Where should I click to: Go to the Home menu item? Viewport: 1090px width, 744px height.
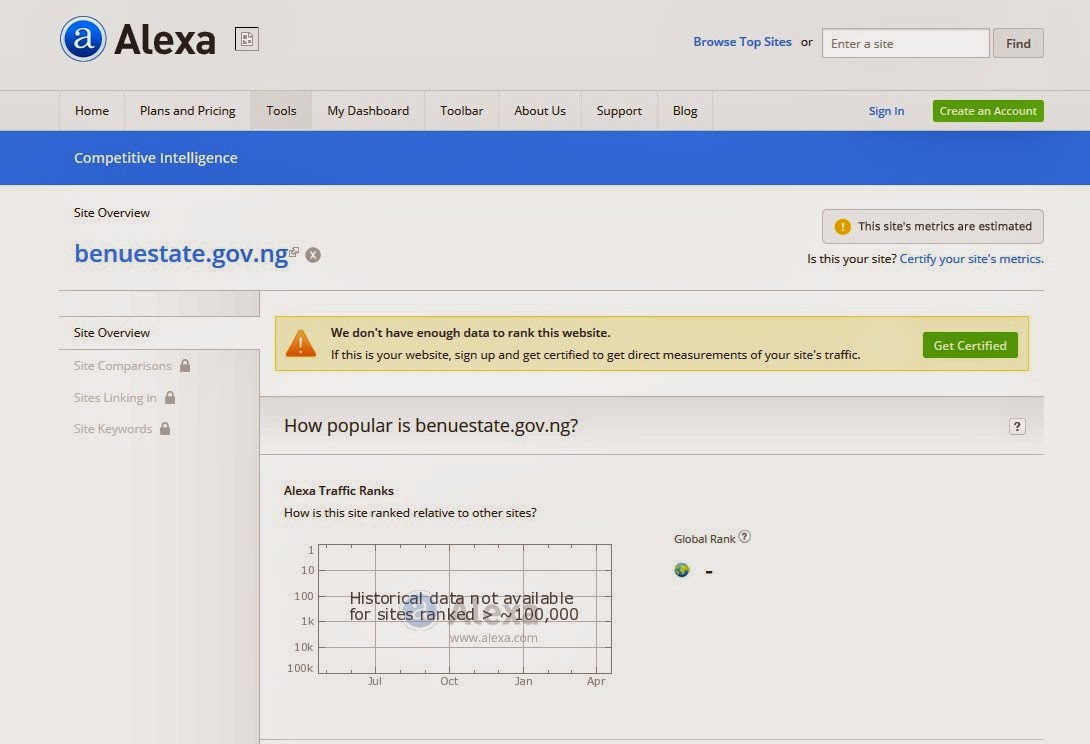point(92,111)
